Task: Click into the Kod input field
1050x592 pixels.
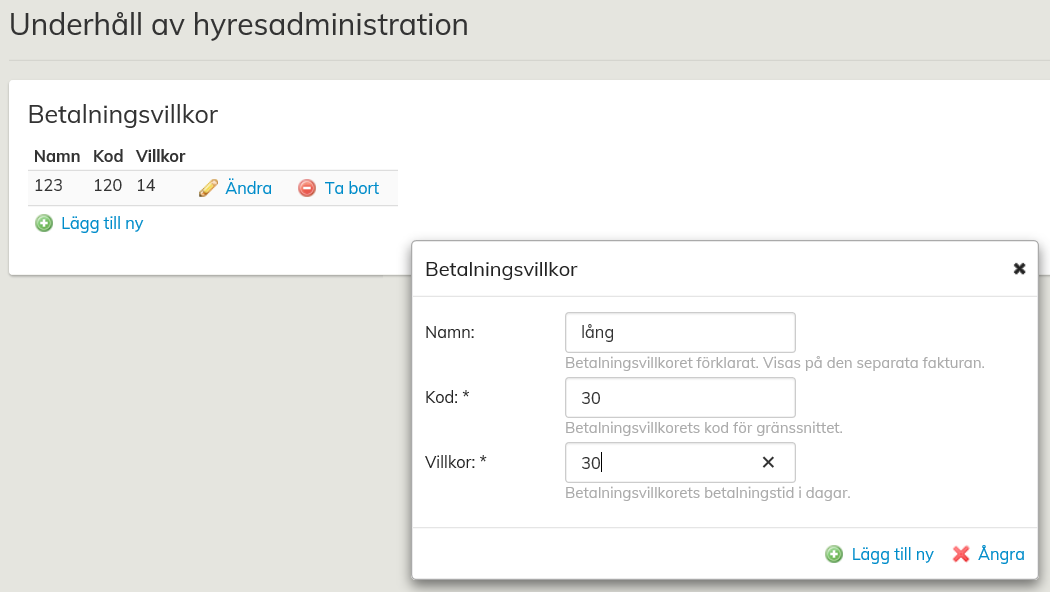Action: (680, 398)
